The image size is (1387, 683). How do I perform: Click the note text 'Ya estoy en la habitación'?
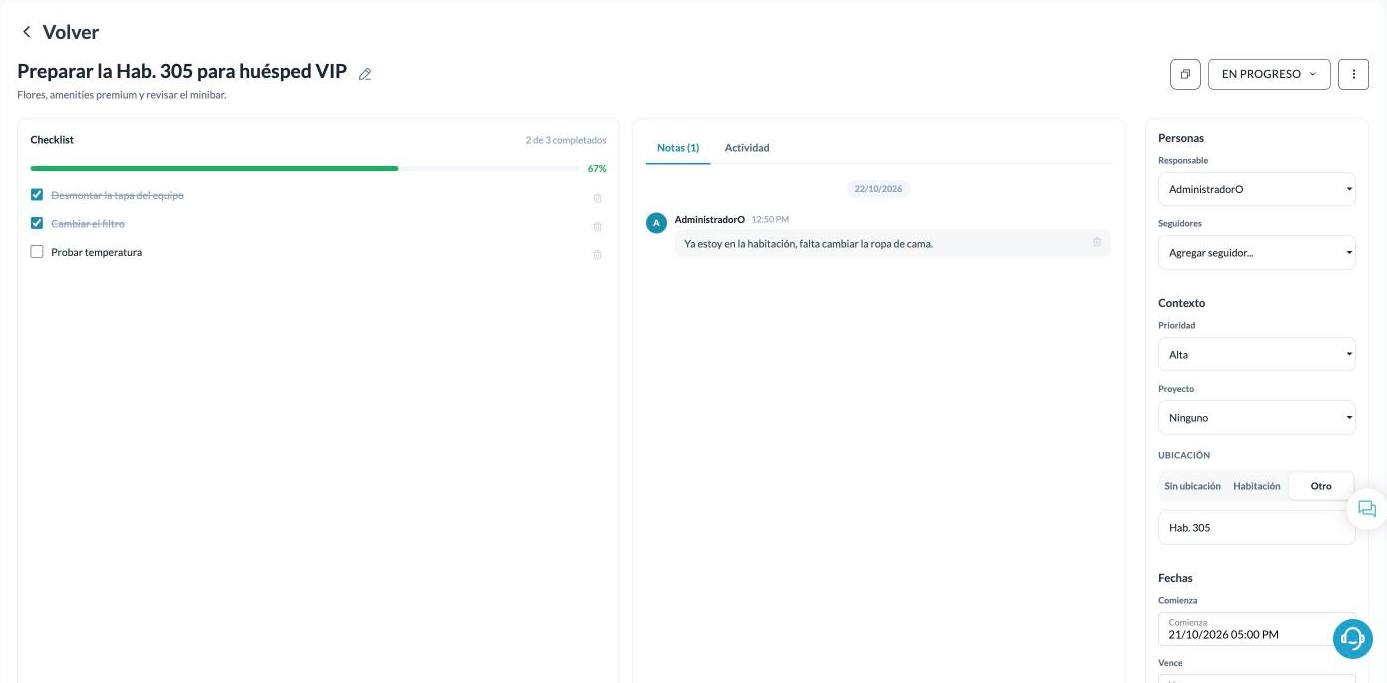(x=739, y=243)
